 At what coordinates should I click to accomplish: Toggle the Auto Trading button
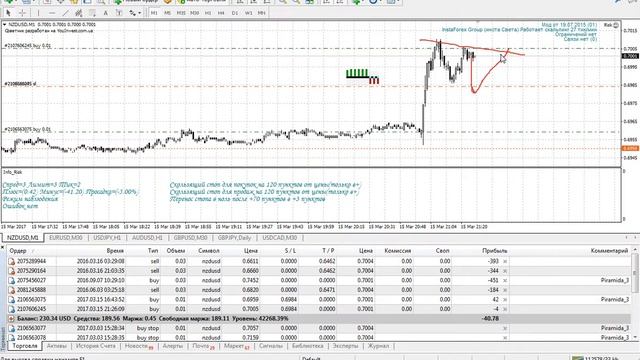tap(202, 2)
